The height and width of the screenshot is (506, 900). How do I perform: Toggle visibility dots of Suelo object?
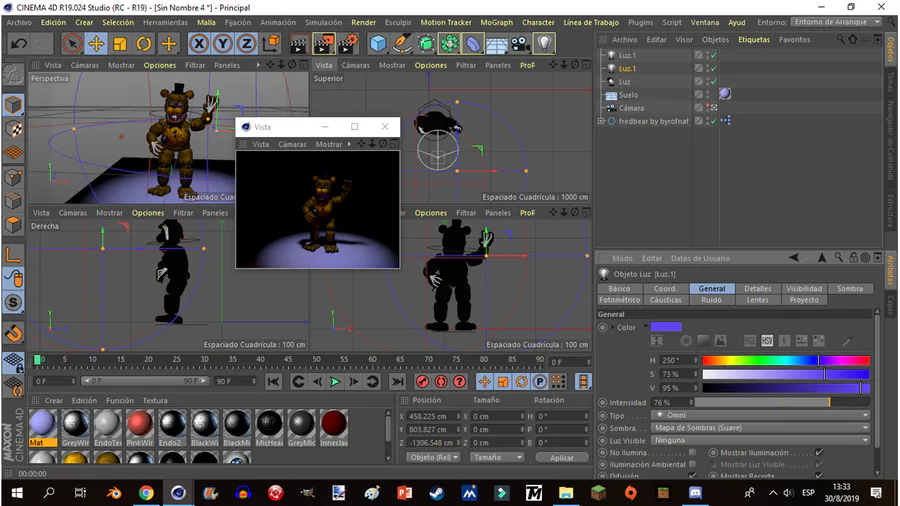point(708,95)
